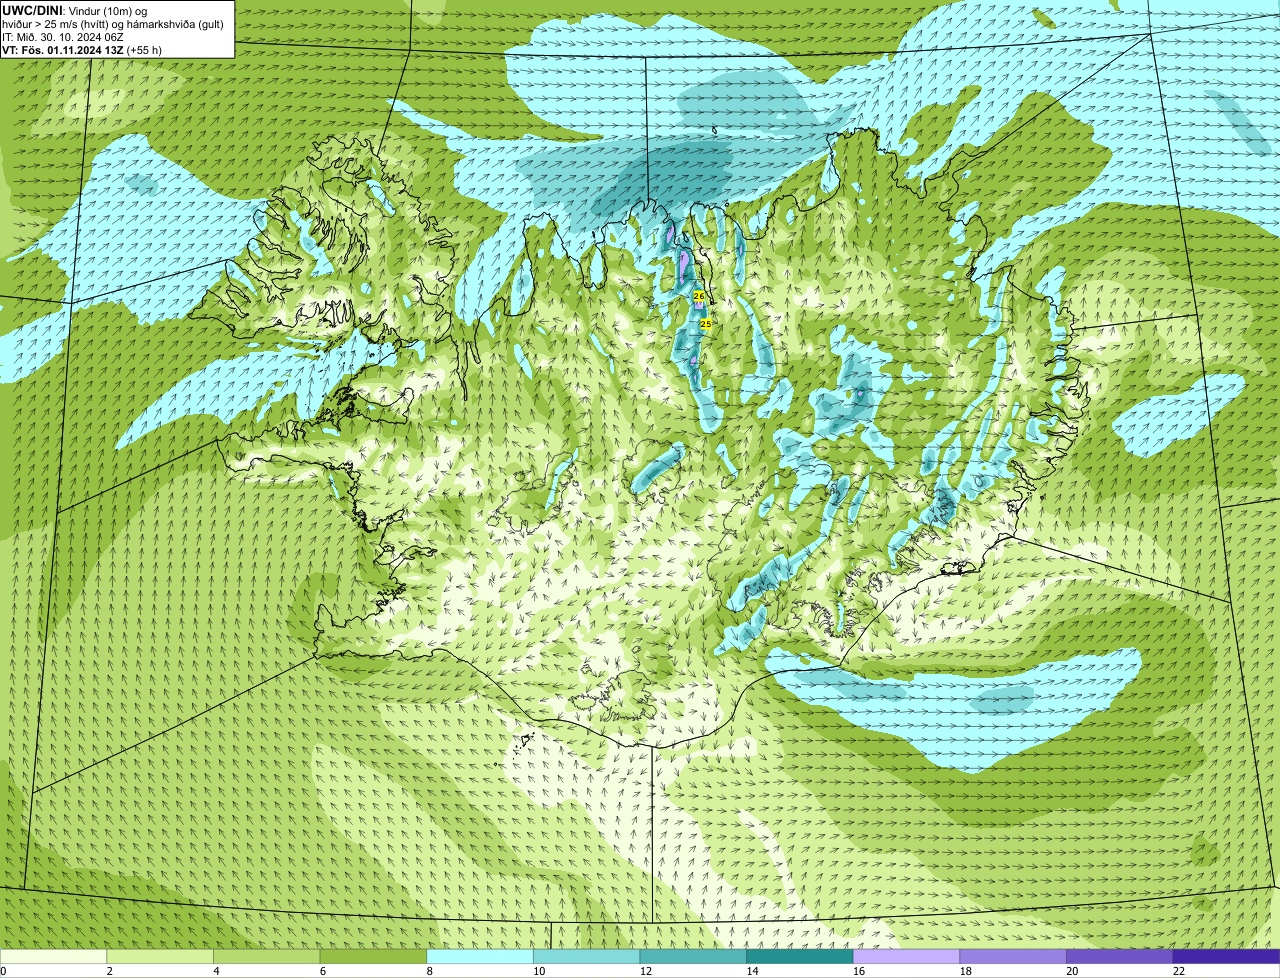Viewport: 1280px width, 978px height.
Task: Click the scale label 4
Action: (216, 971)
